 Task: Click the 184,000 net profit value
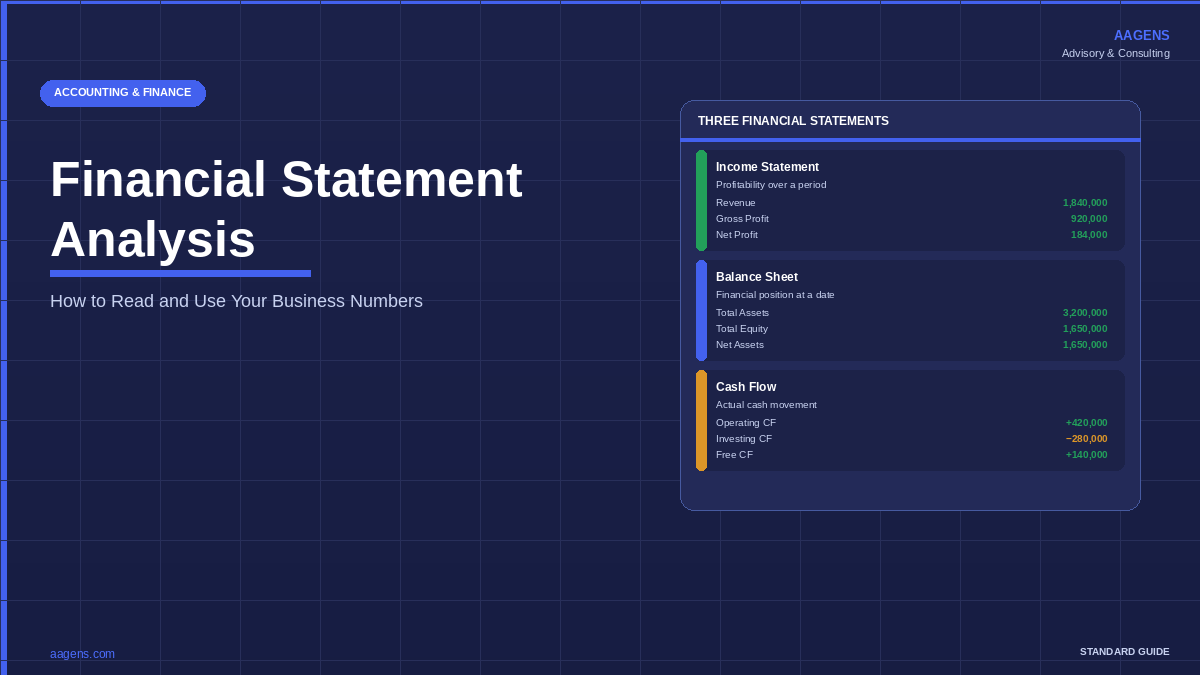click(x=1089, y=235)
